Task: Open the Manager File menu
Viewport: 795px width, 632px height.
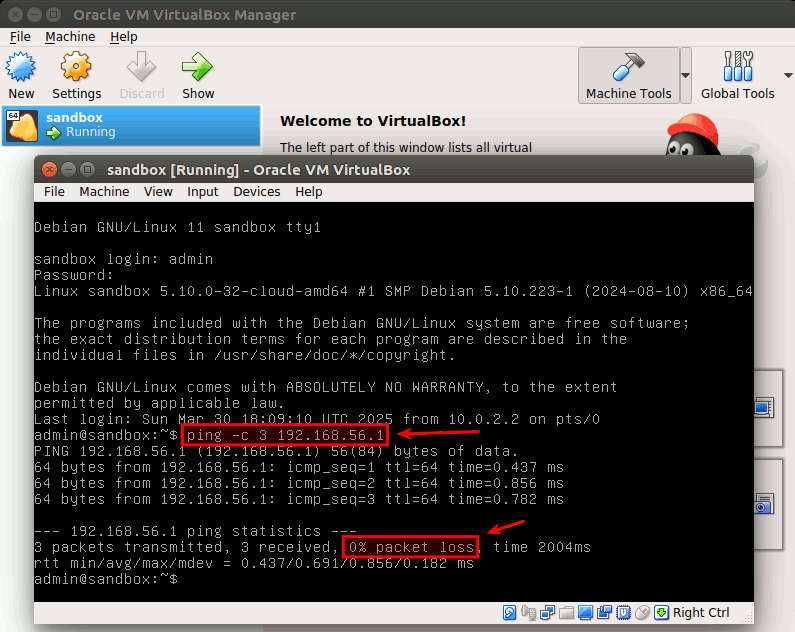Action: click(x=20, y=37)
